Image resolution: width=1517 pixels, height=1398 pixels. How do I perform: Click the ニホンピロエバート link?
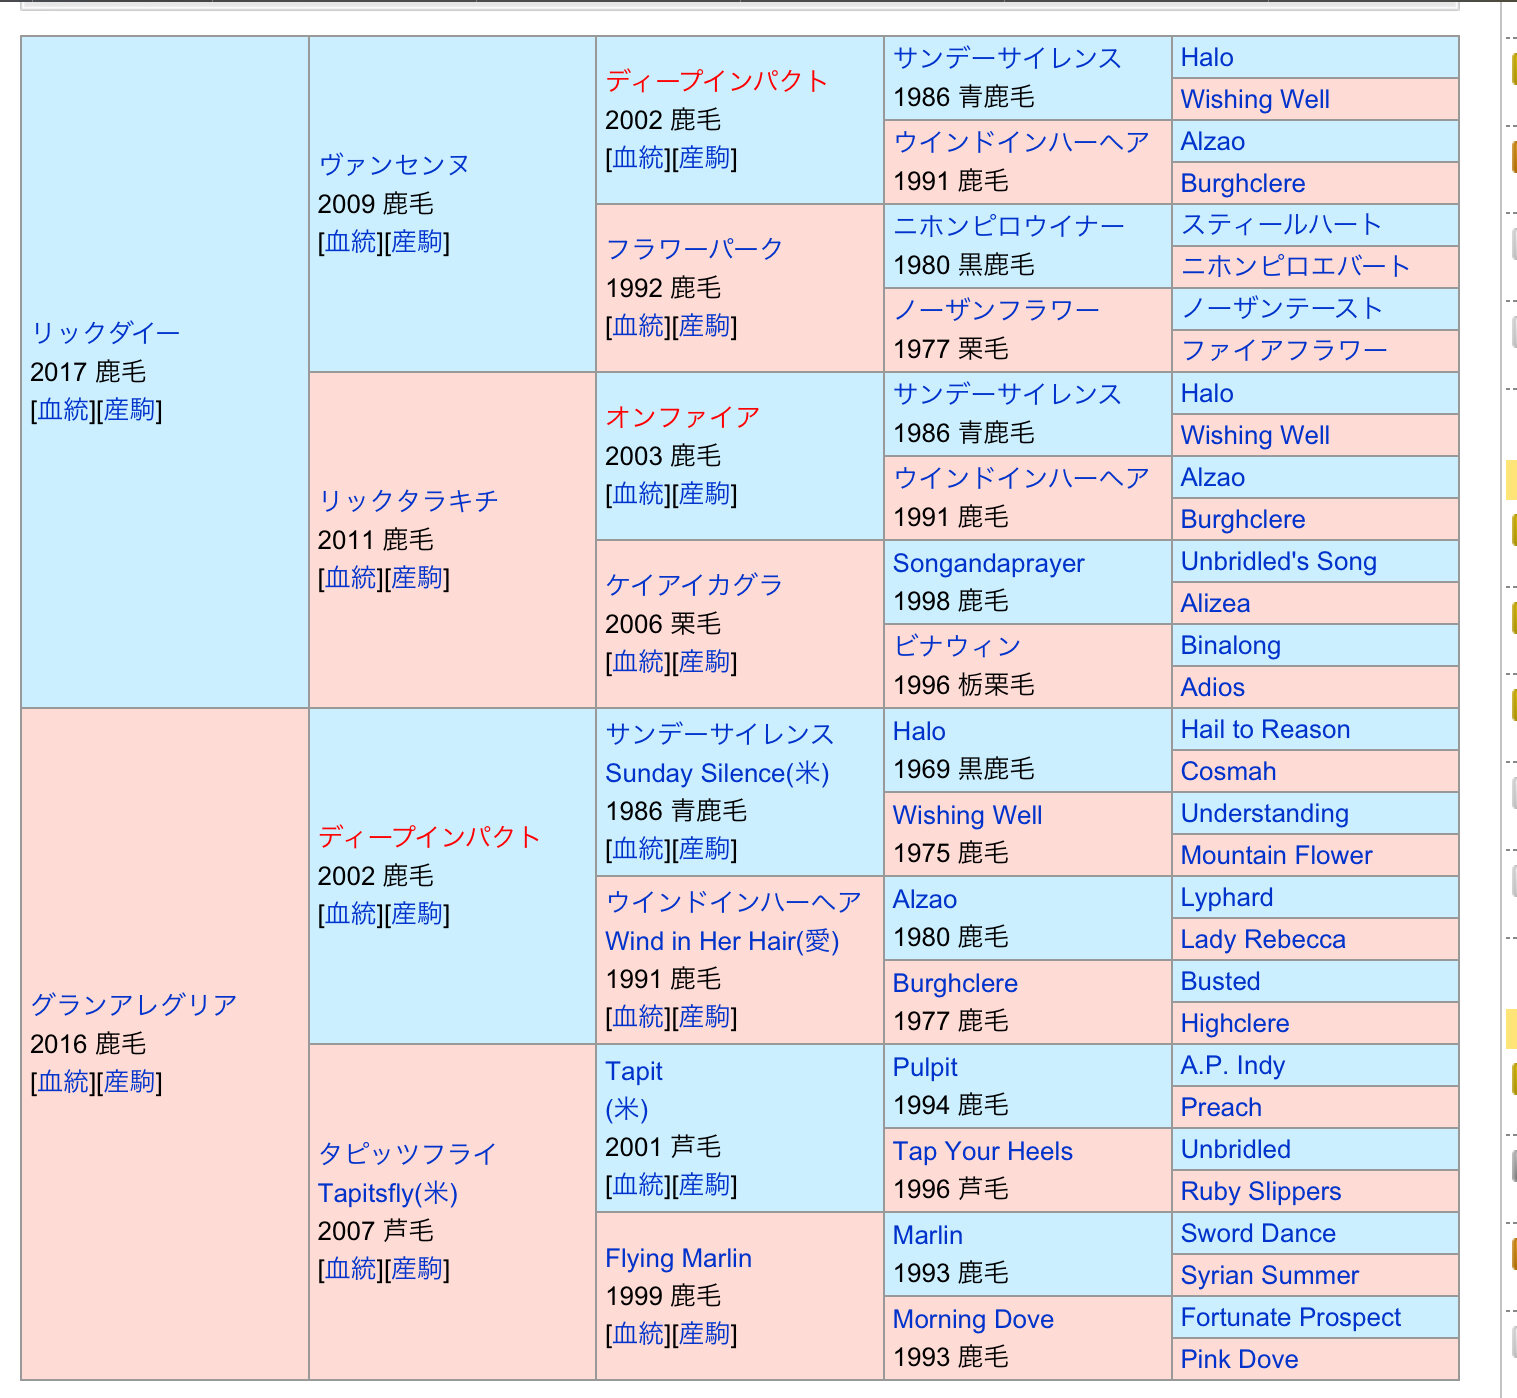[1295, 267]
